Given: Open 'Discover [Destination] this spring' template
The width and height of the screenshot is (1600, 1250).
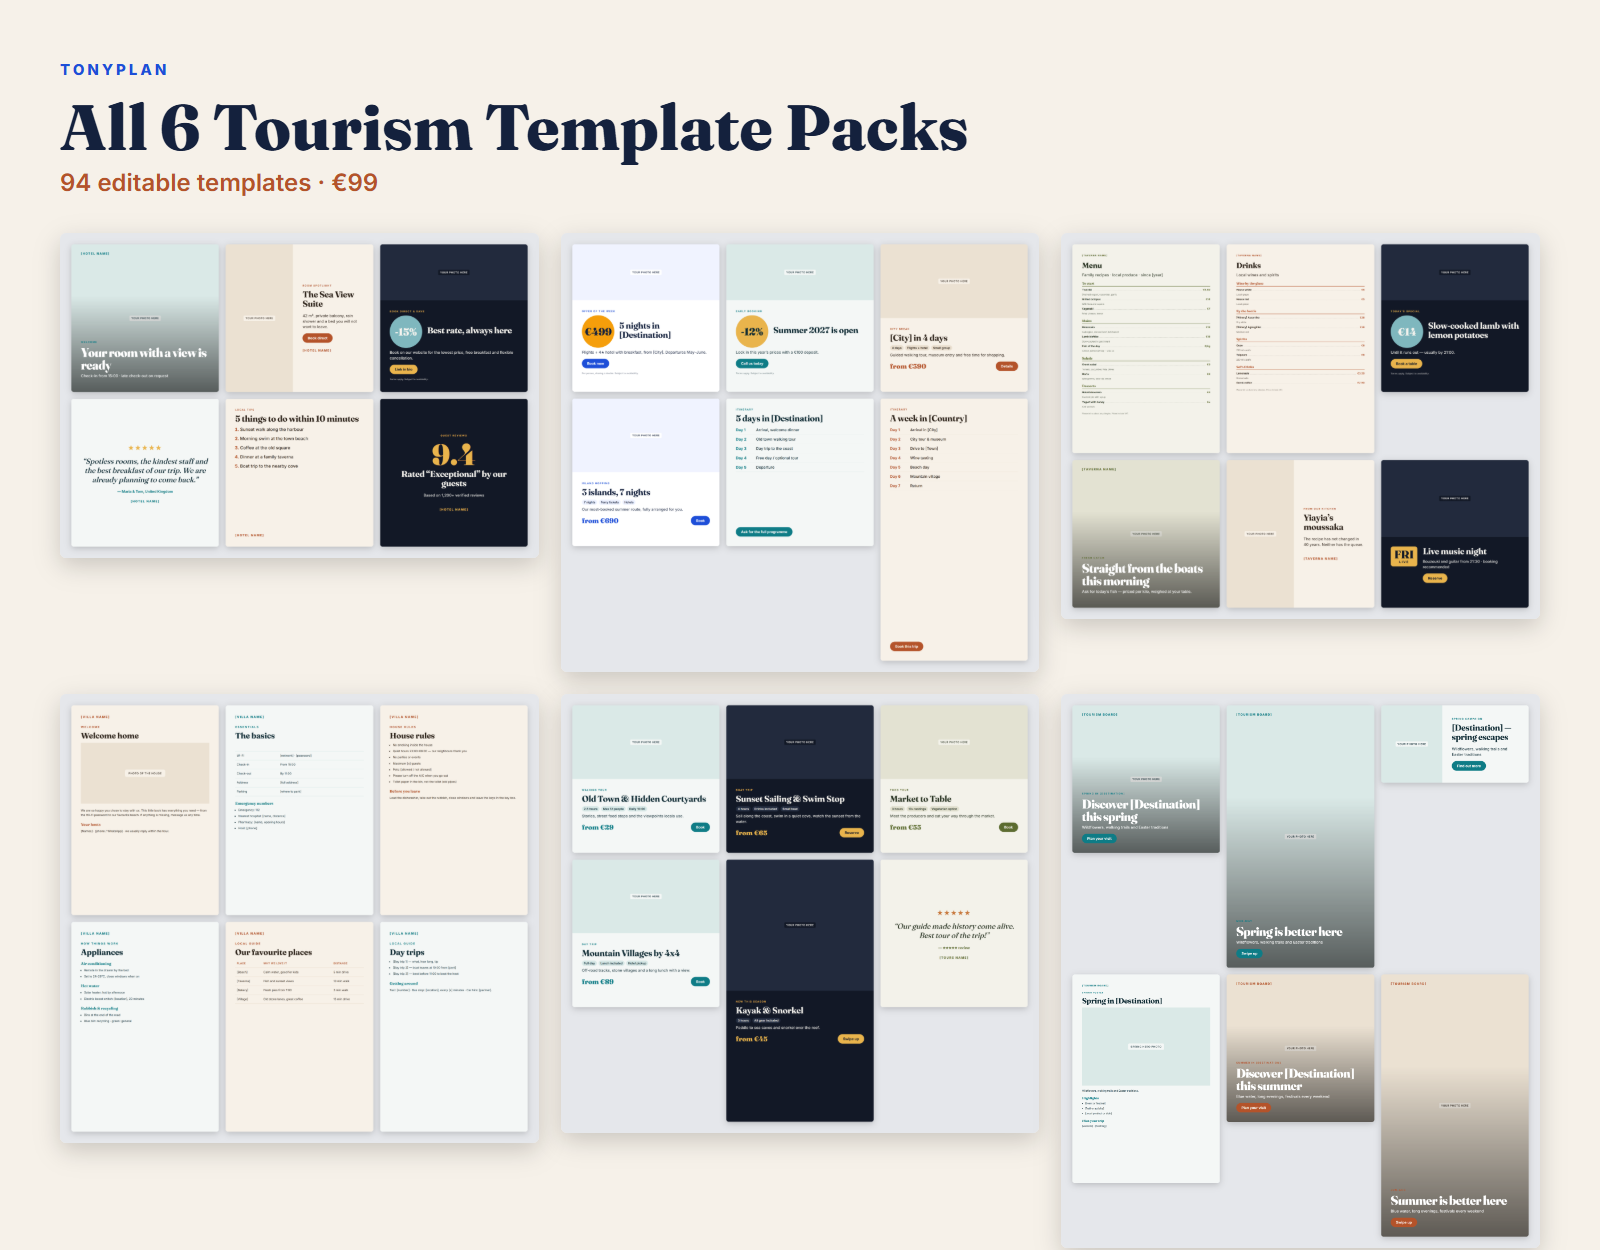Looking at the screenshot, I should tap(1146, 779).
